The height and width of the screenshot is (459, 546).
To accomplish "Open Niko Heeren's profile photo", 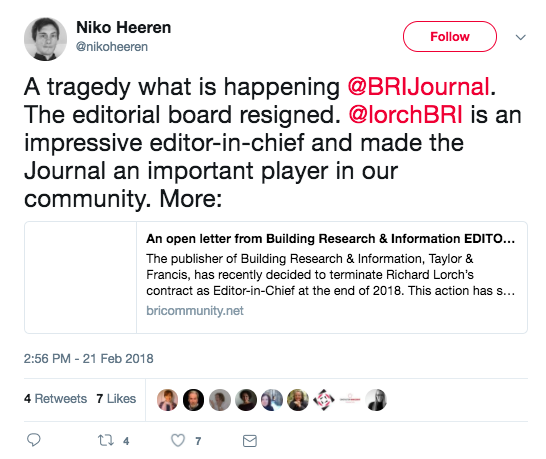I will click(45, 39).
